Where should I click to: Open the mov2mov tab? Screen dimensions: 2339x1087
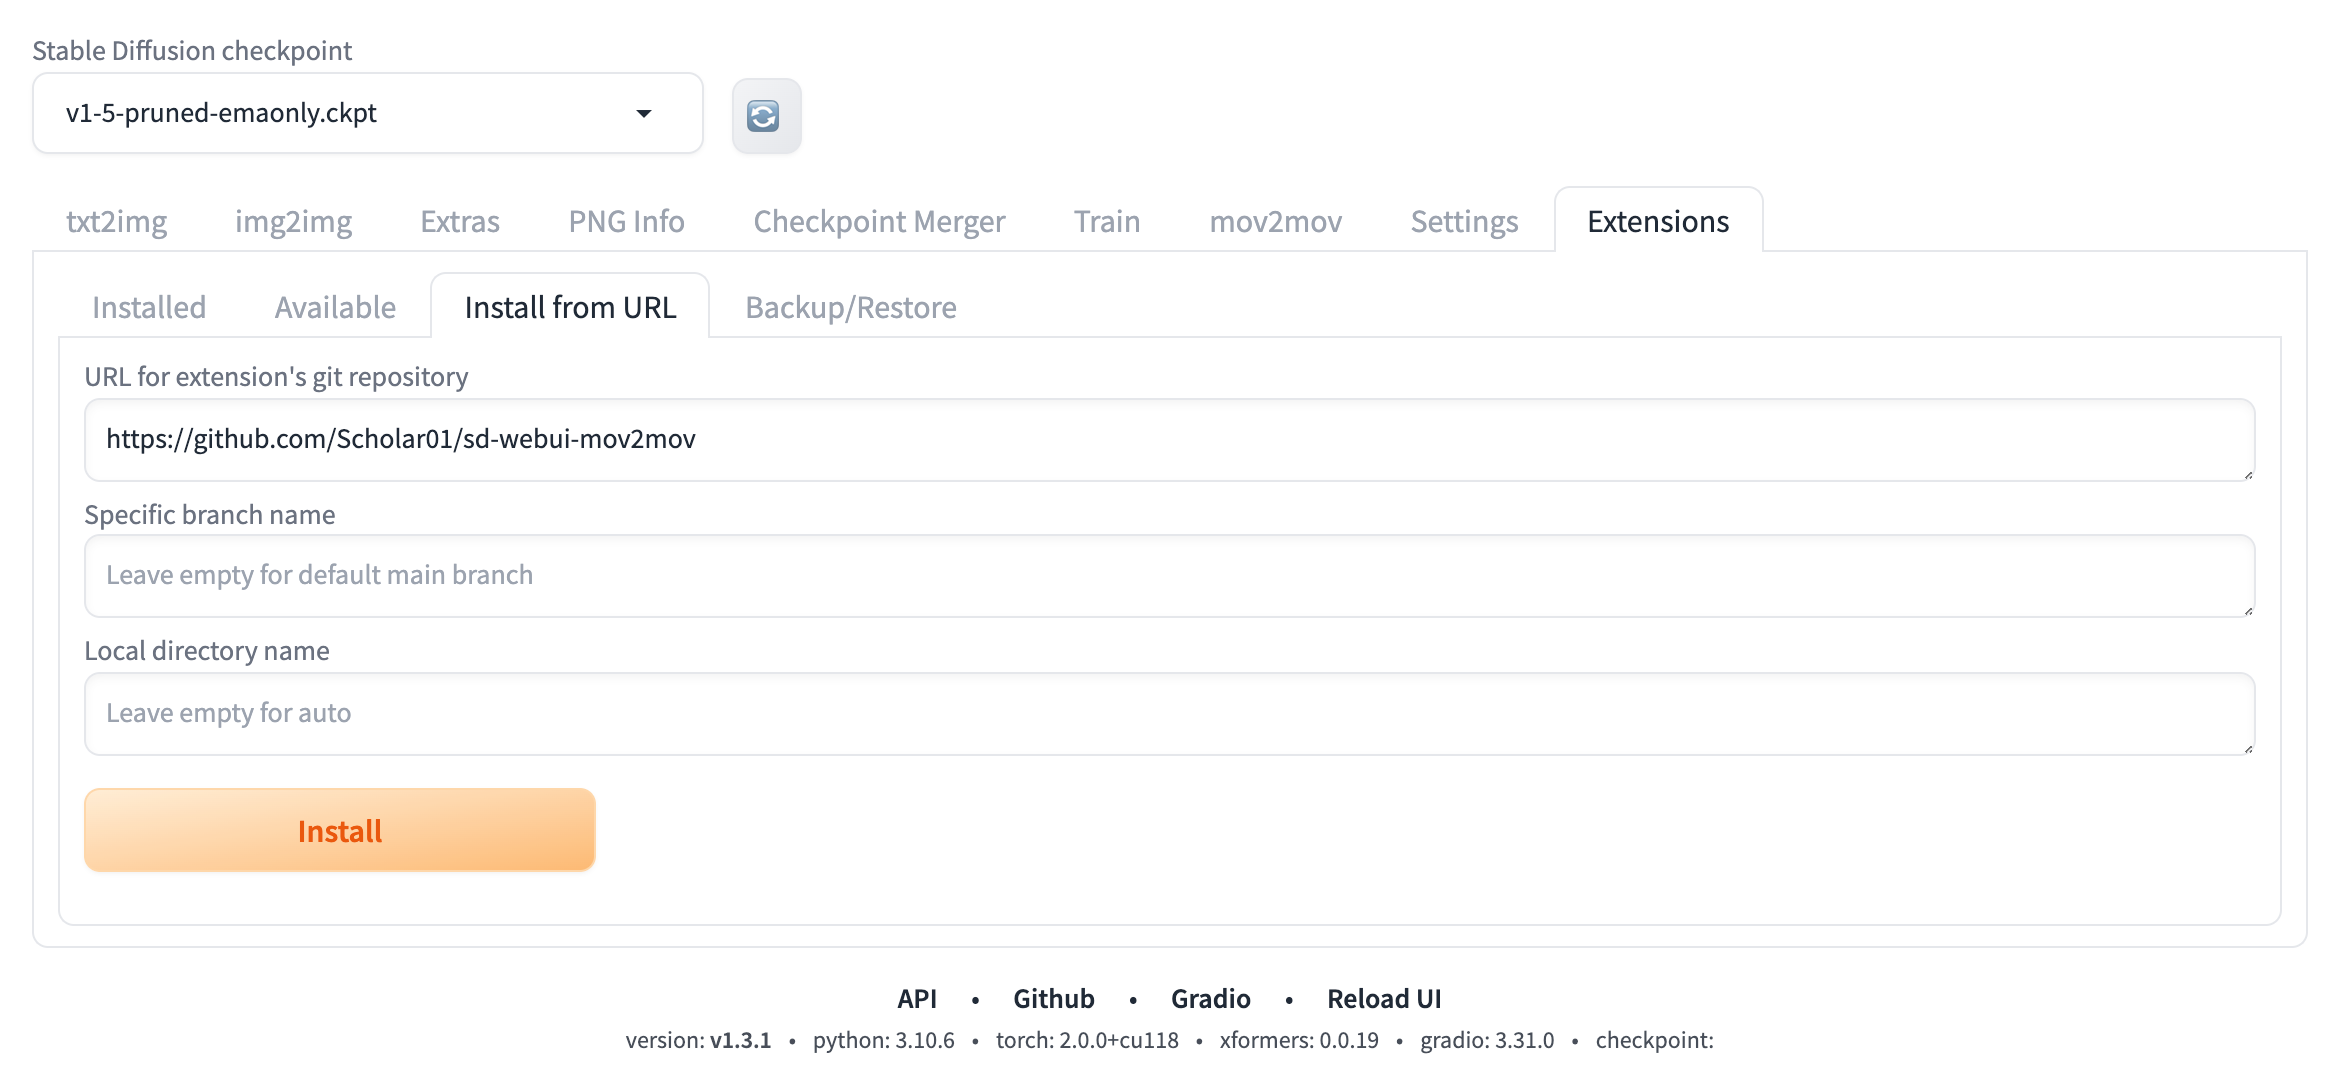click(x=1275, y=221)
